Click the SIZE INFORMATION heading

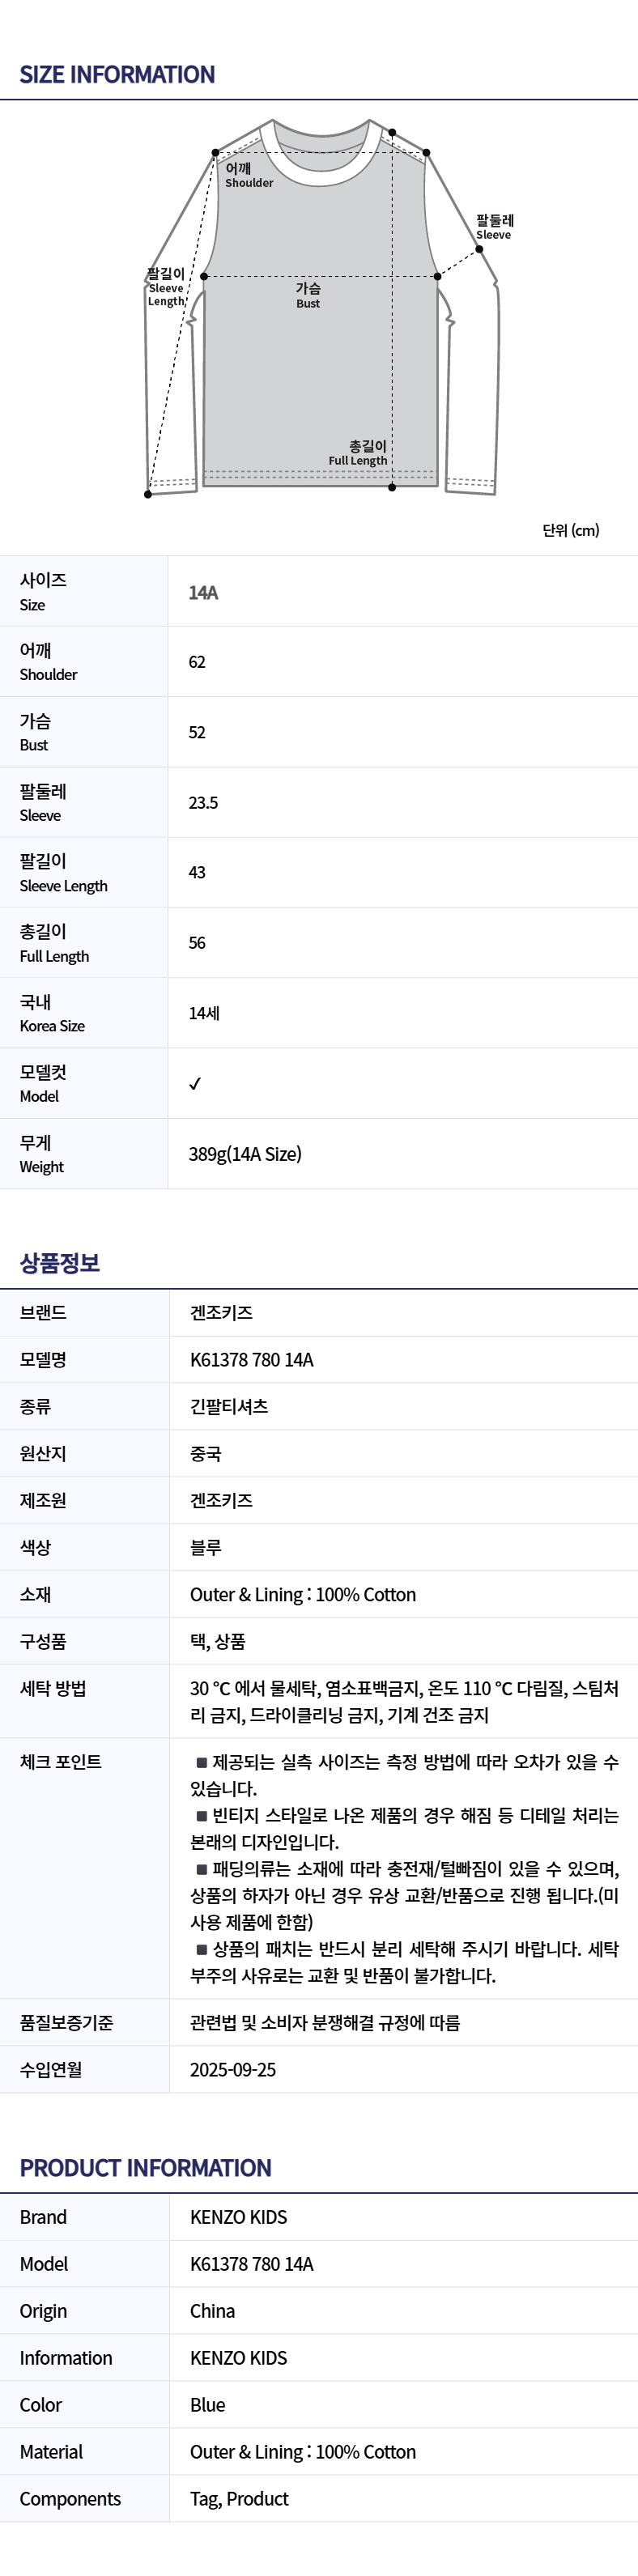point(117,75)
